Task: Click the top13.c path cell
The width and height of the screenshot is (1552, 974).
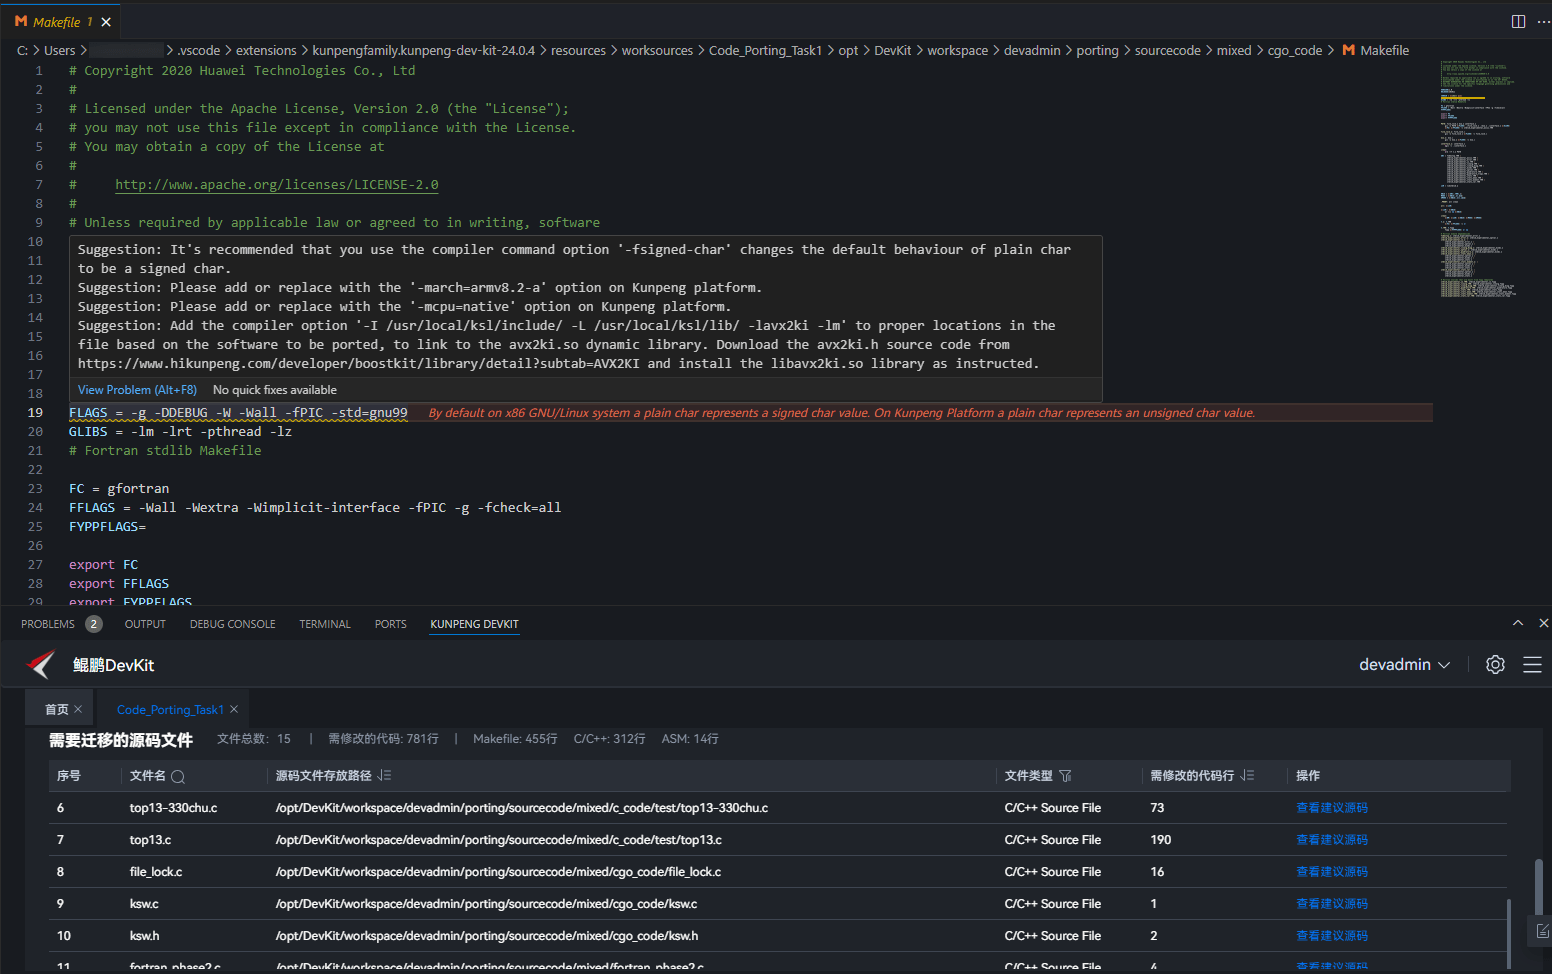Action: pyautogui.click(x=498, y=840)
